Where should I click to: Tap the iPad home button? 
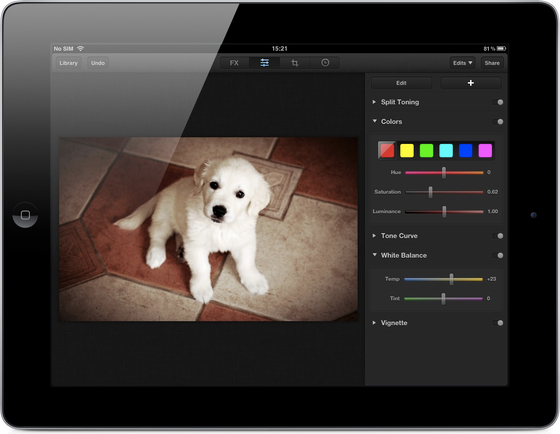(x=25, y=215)
